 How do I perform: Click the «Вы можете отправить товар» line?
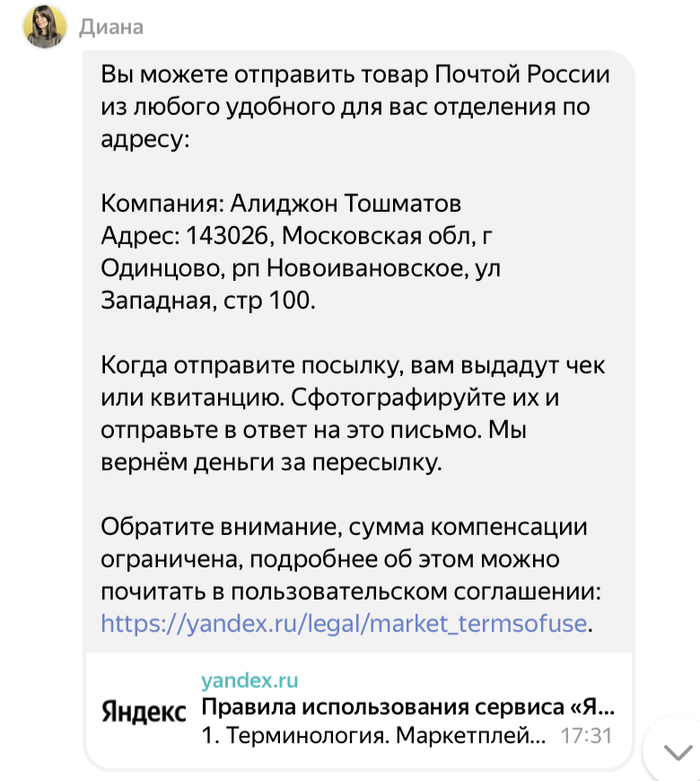[x=355, y=75]
